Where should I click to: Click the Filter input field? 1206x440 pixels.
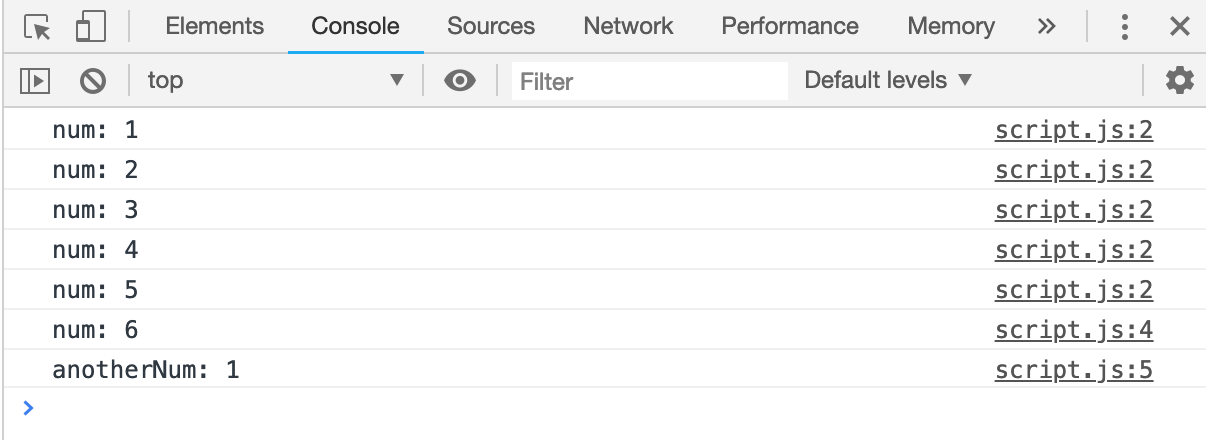pos(650,80)
